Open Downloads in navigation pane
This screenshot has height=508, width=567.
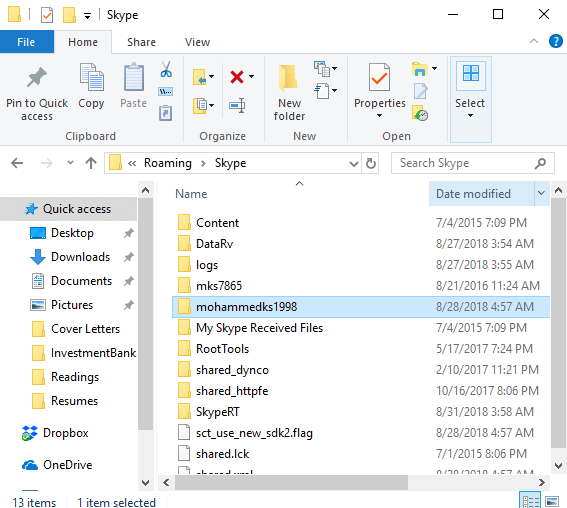(80, 257)
